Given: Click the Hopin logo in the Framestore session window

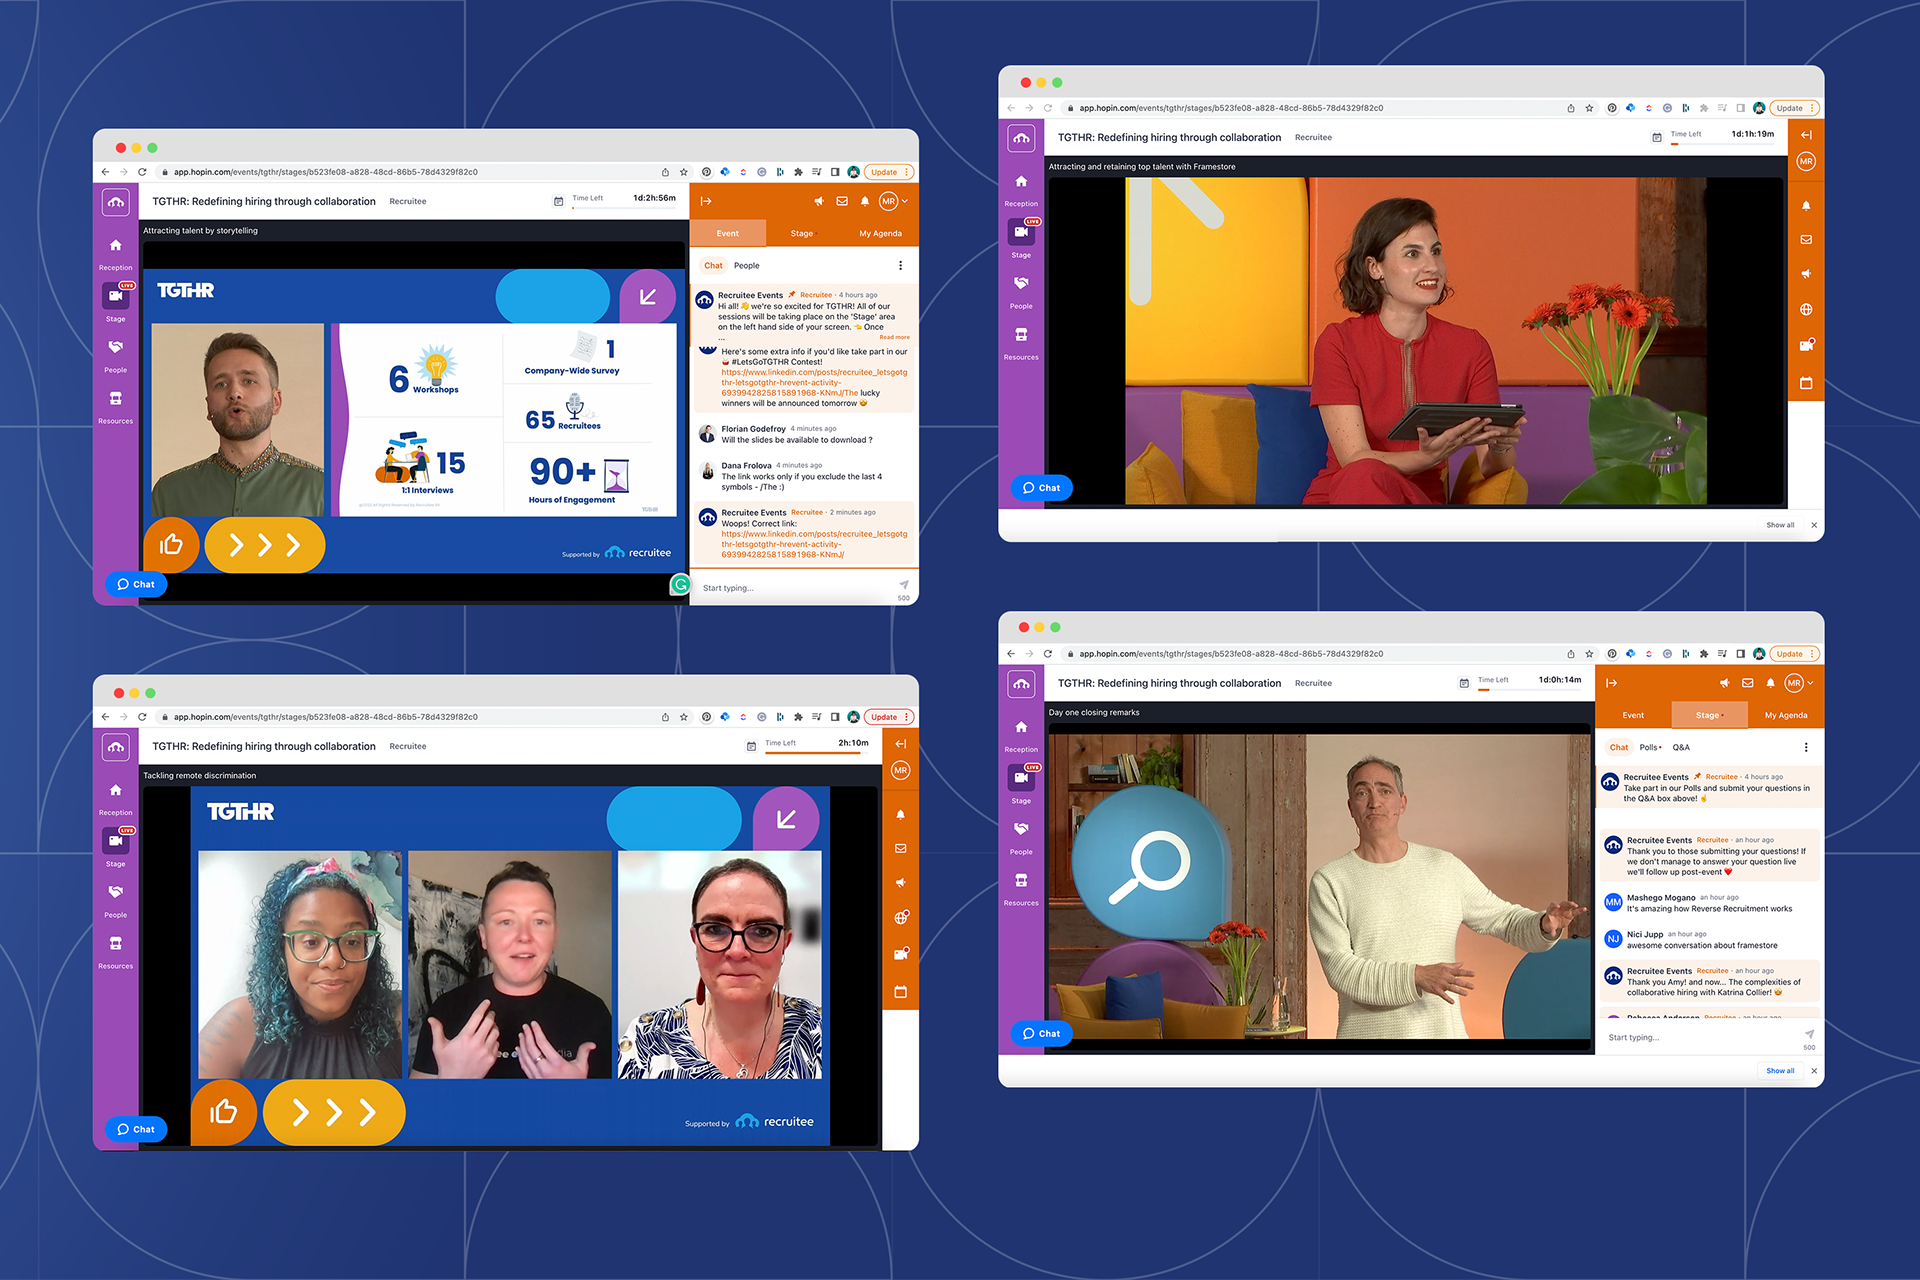Looking at the screenshot, I should click(1021, 138).
